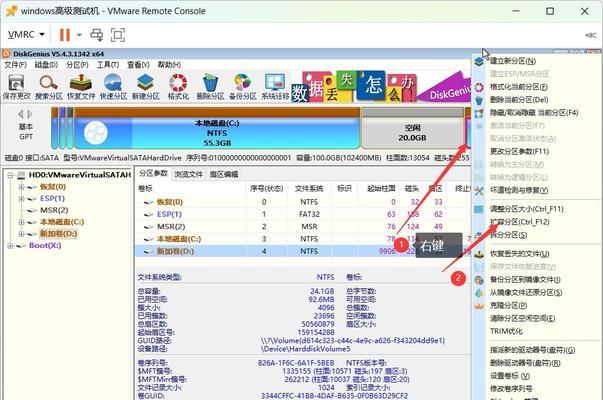Image resolution: width=603 pixels, height=400 pixels.
Task: Click the 新建分区 toolbar icon
Action: pyautogui.click(x=146, y=87)
